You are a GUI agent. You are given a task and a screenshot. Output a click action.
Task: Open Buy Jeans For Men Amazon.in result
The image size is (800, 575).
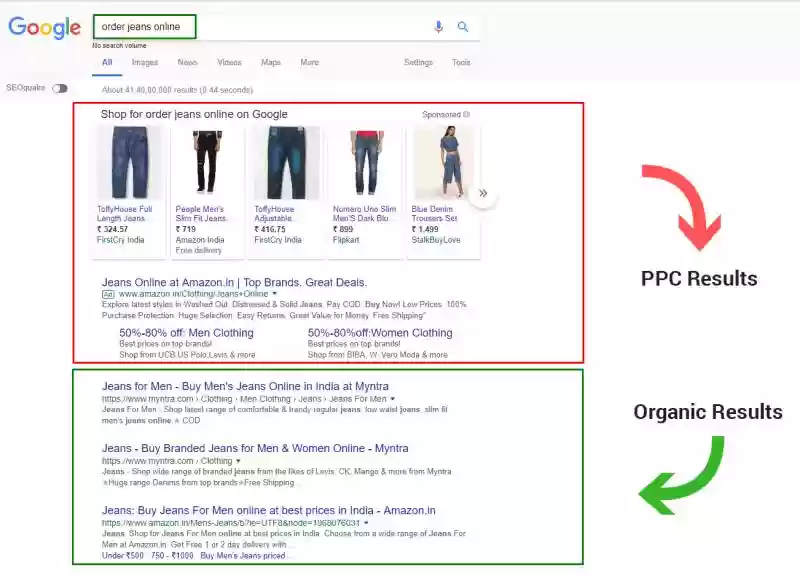tap(269, 510)
